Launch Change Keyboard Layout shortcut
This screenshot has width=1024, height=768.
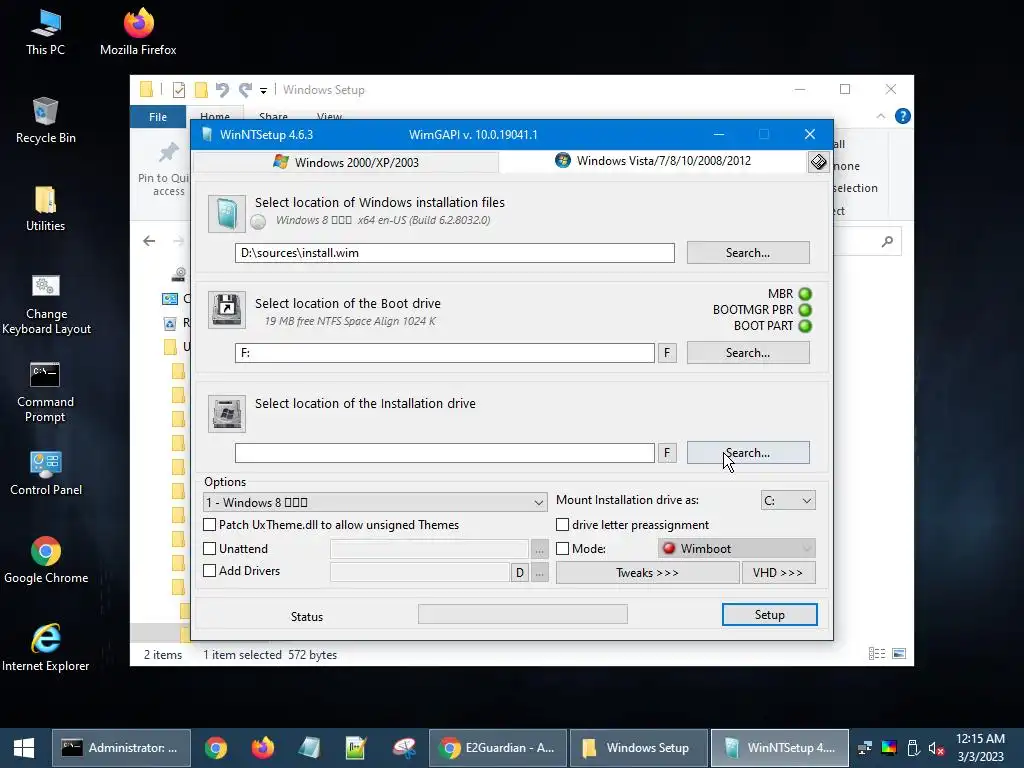pyautogui.click(x=46, y=304)
